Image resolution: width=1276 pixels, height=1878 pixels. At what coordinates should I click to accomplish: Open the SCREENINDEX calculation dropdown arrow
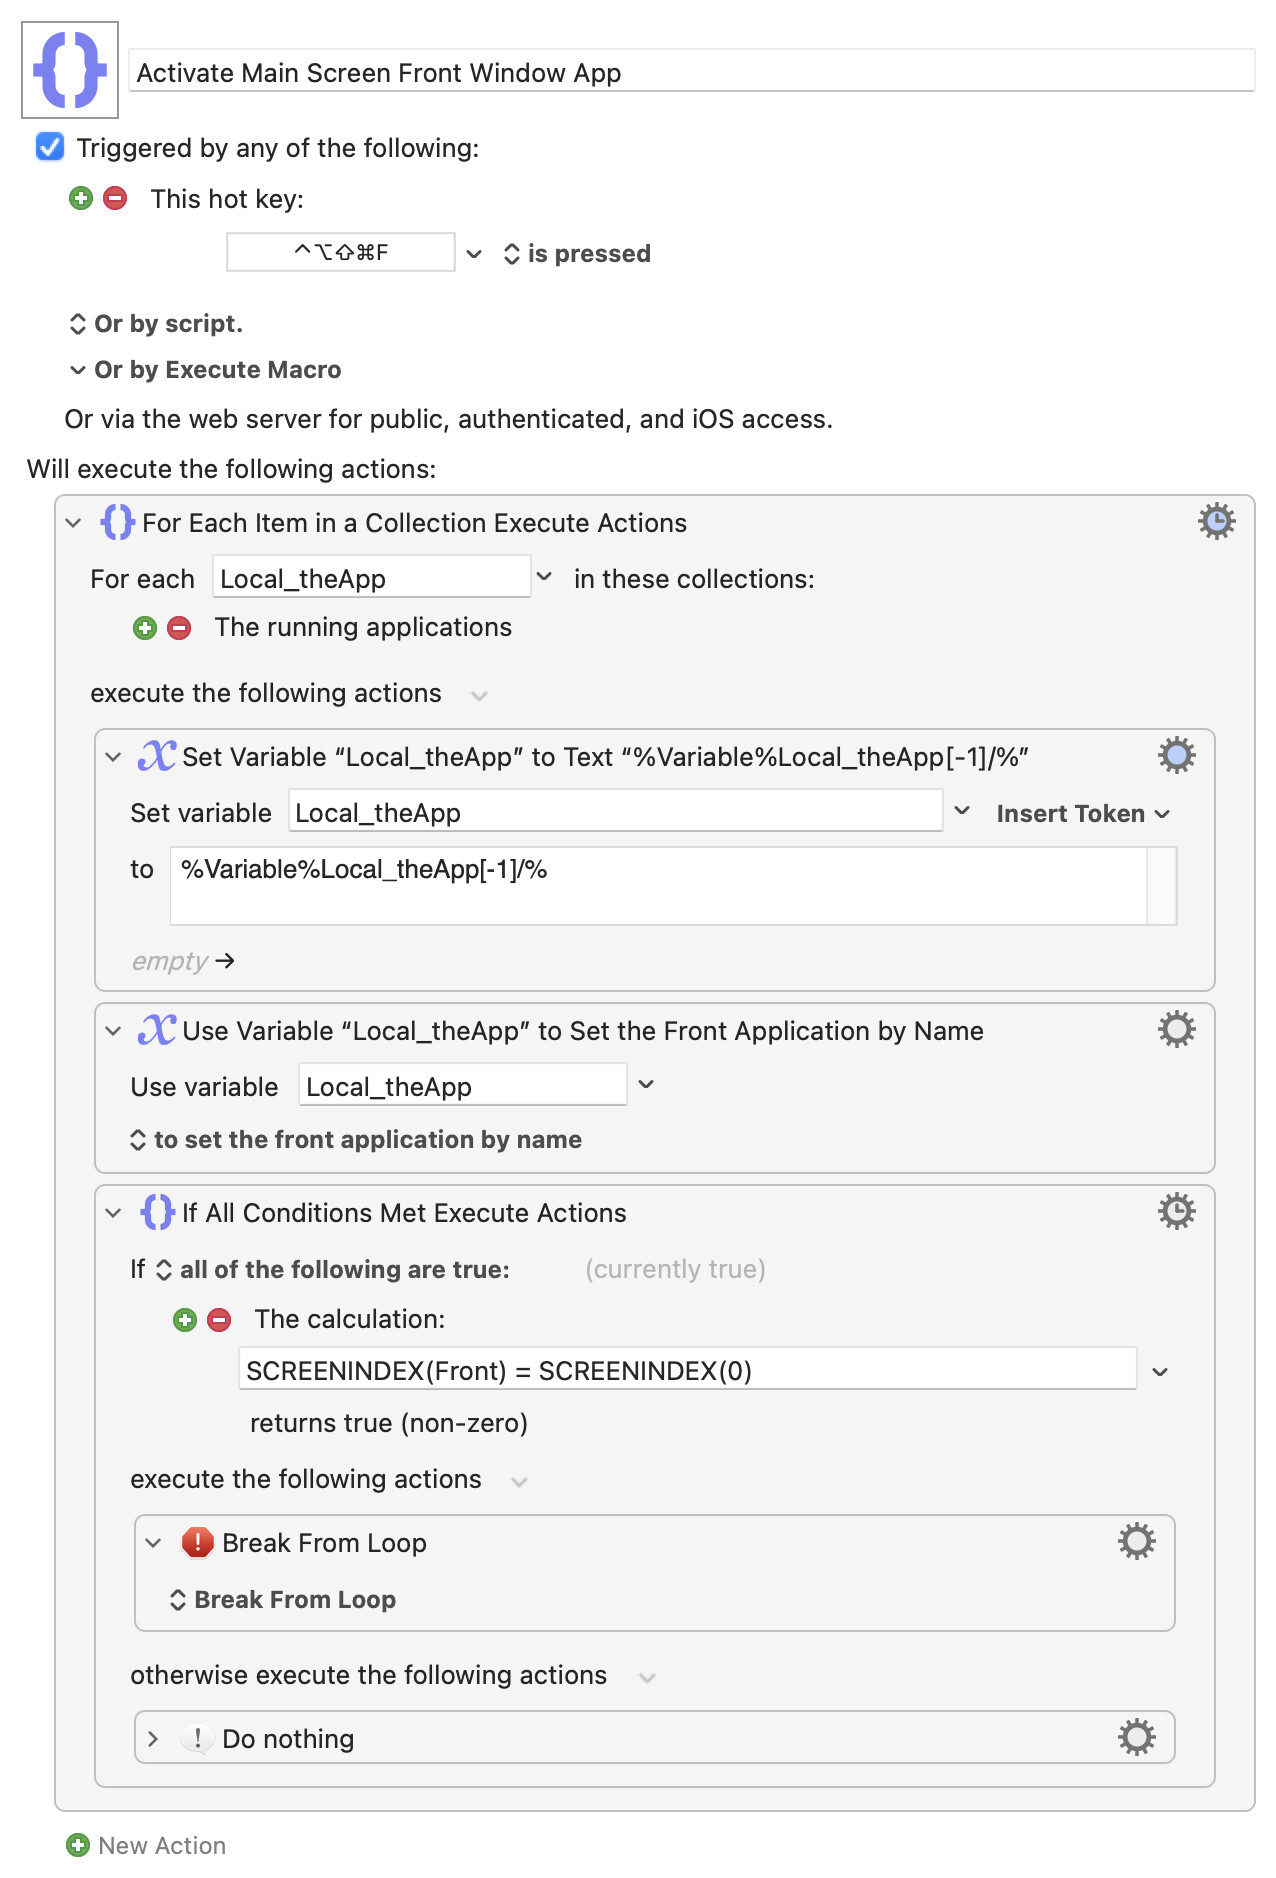1160,1372
